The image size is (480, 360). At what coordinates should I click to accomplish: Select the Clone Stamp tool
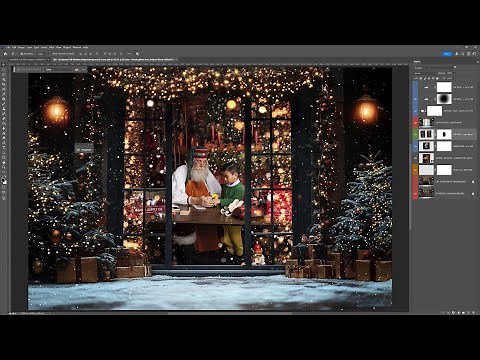pyautogui.click(x=4, y=109)
